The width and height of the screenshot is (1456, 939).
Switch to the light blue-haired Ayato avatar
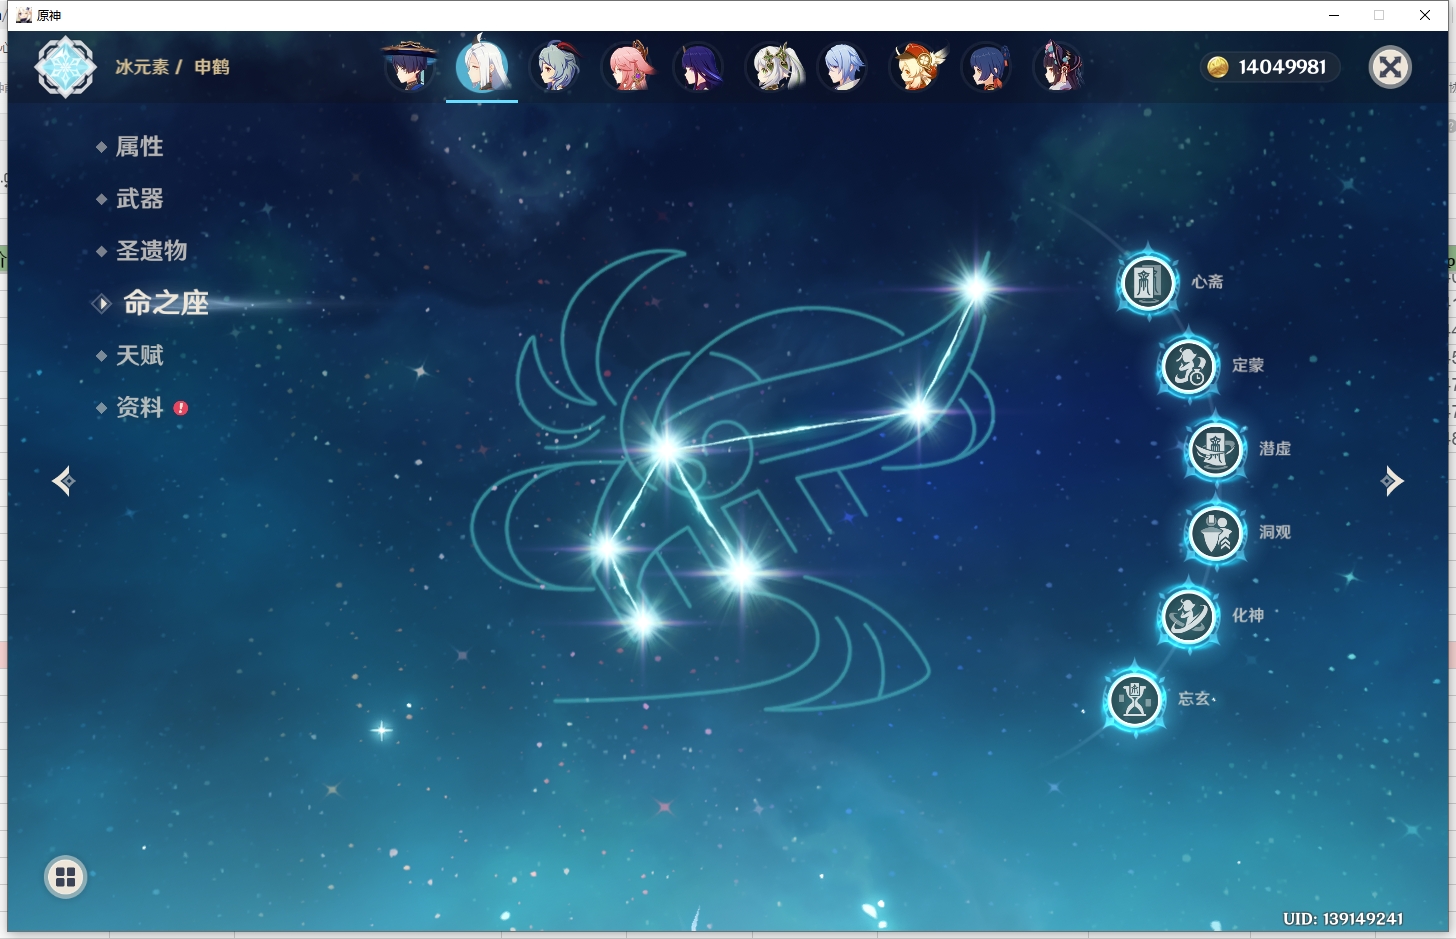pos(843,66)
